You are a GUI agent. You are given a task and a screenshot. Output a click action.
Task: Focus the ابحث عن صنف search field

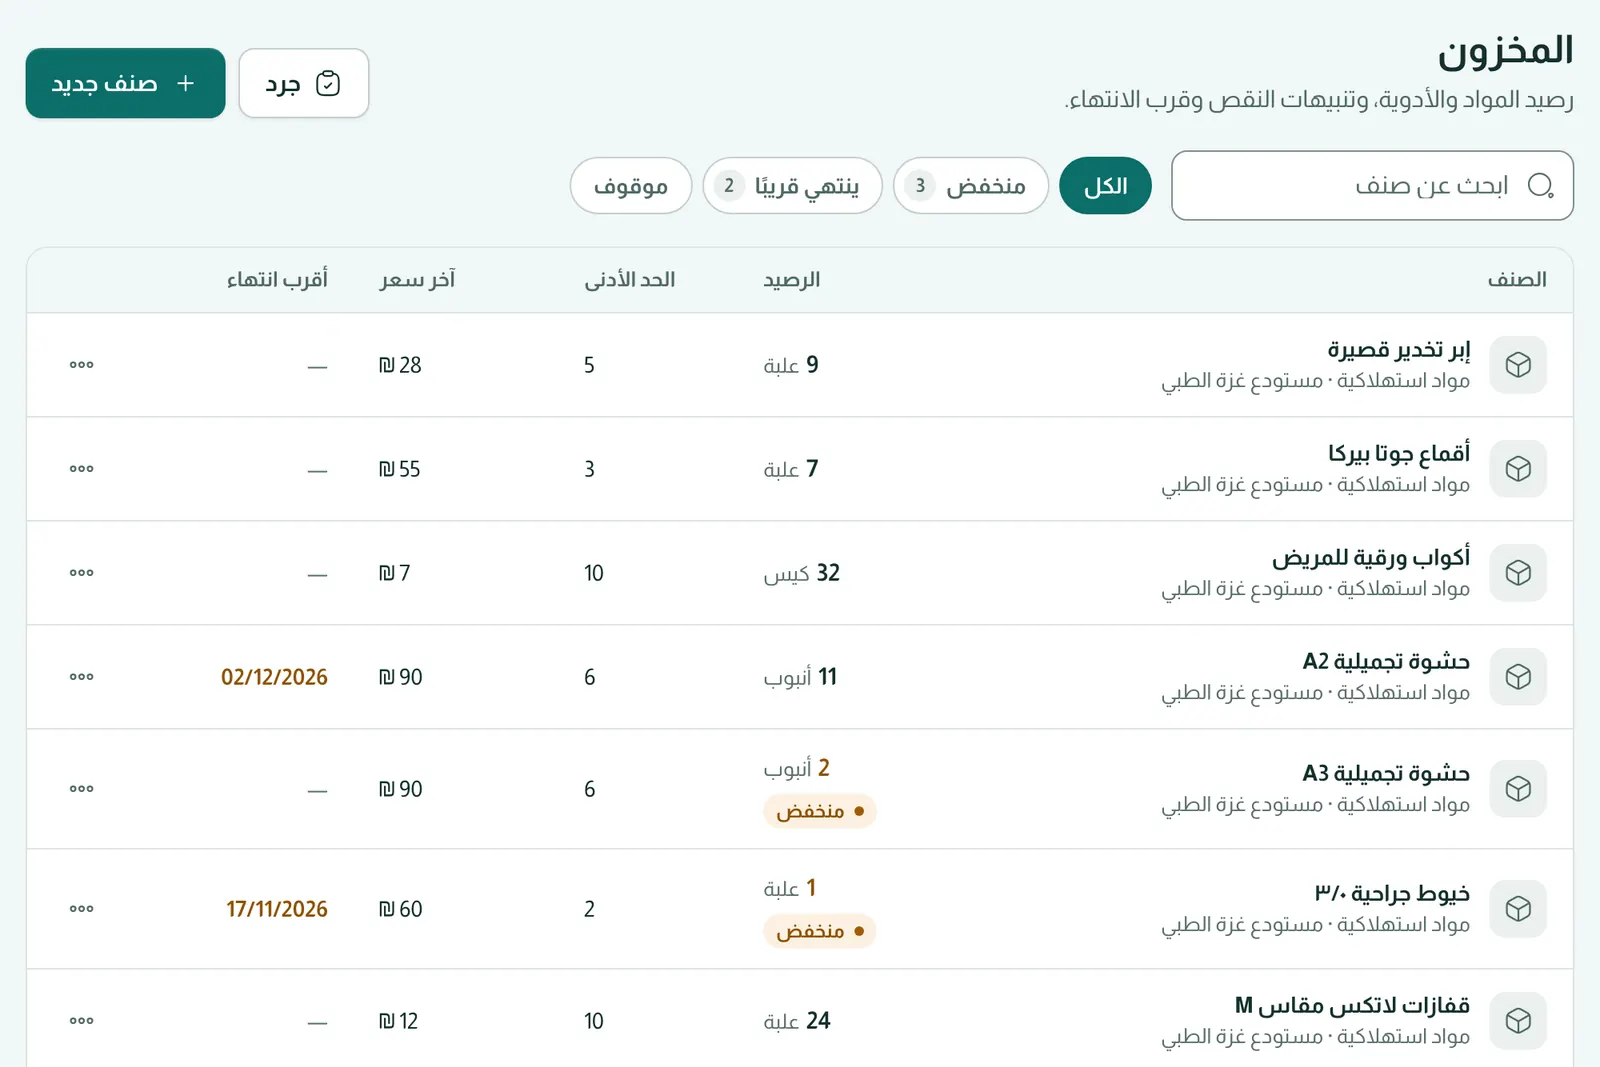[1372, 186]
